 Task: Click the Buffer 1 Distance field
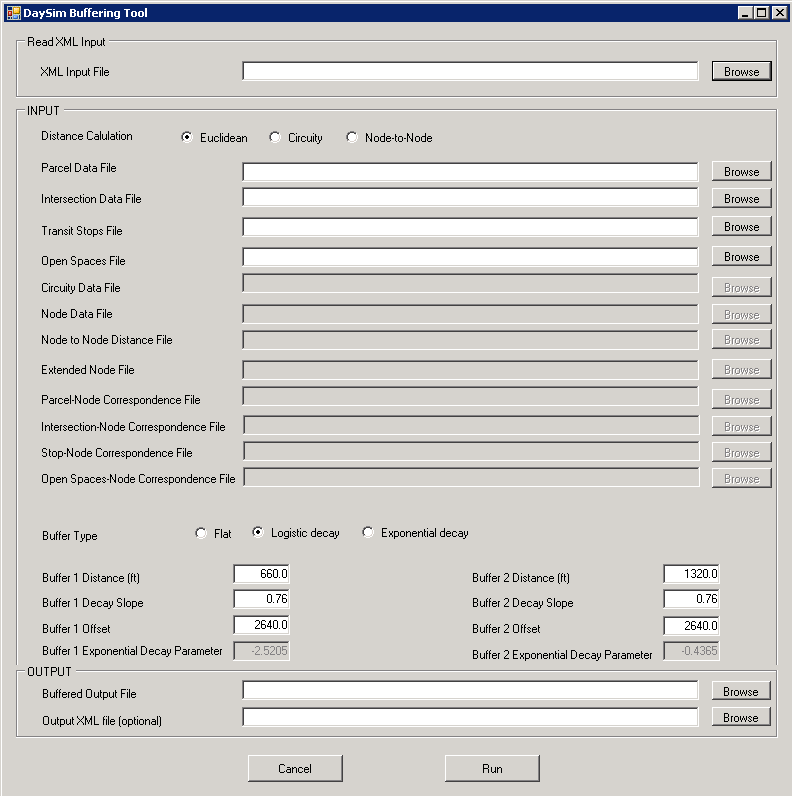[x=262, y=574]
